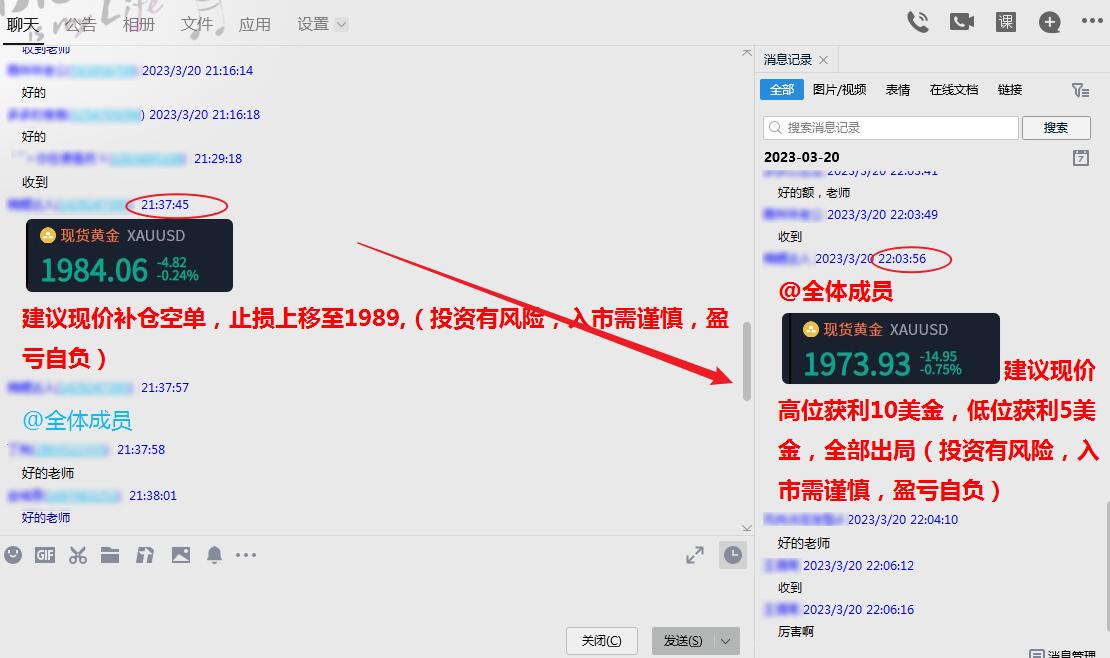This screenshot has height=658, width=1110.
Task: Open the 1984.06 现货黄金 quote image
Action: point(130,256)
